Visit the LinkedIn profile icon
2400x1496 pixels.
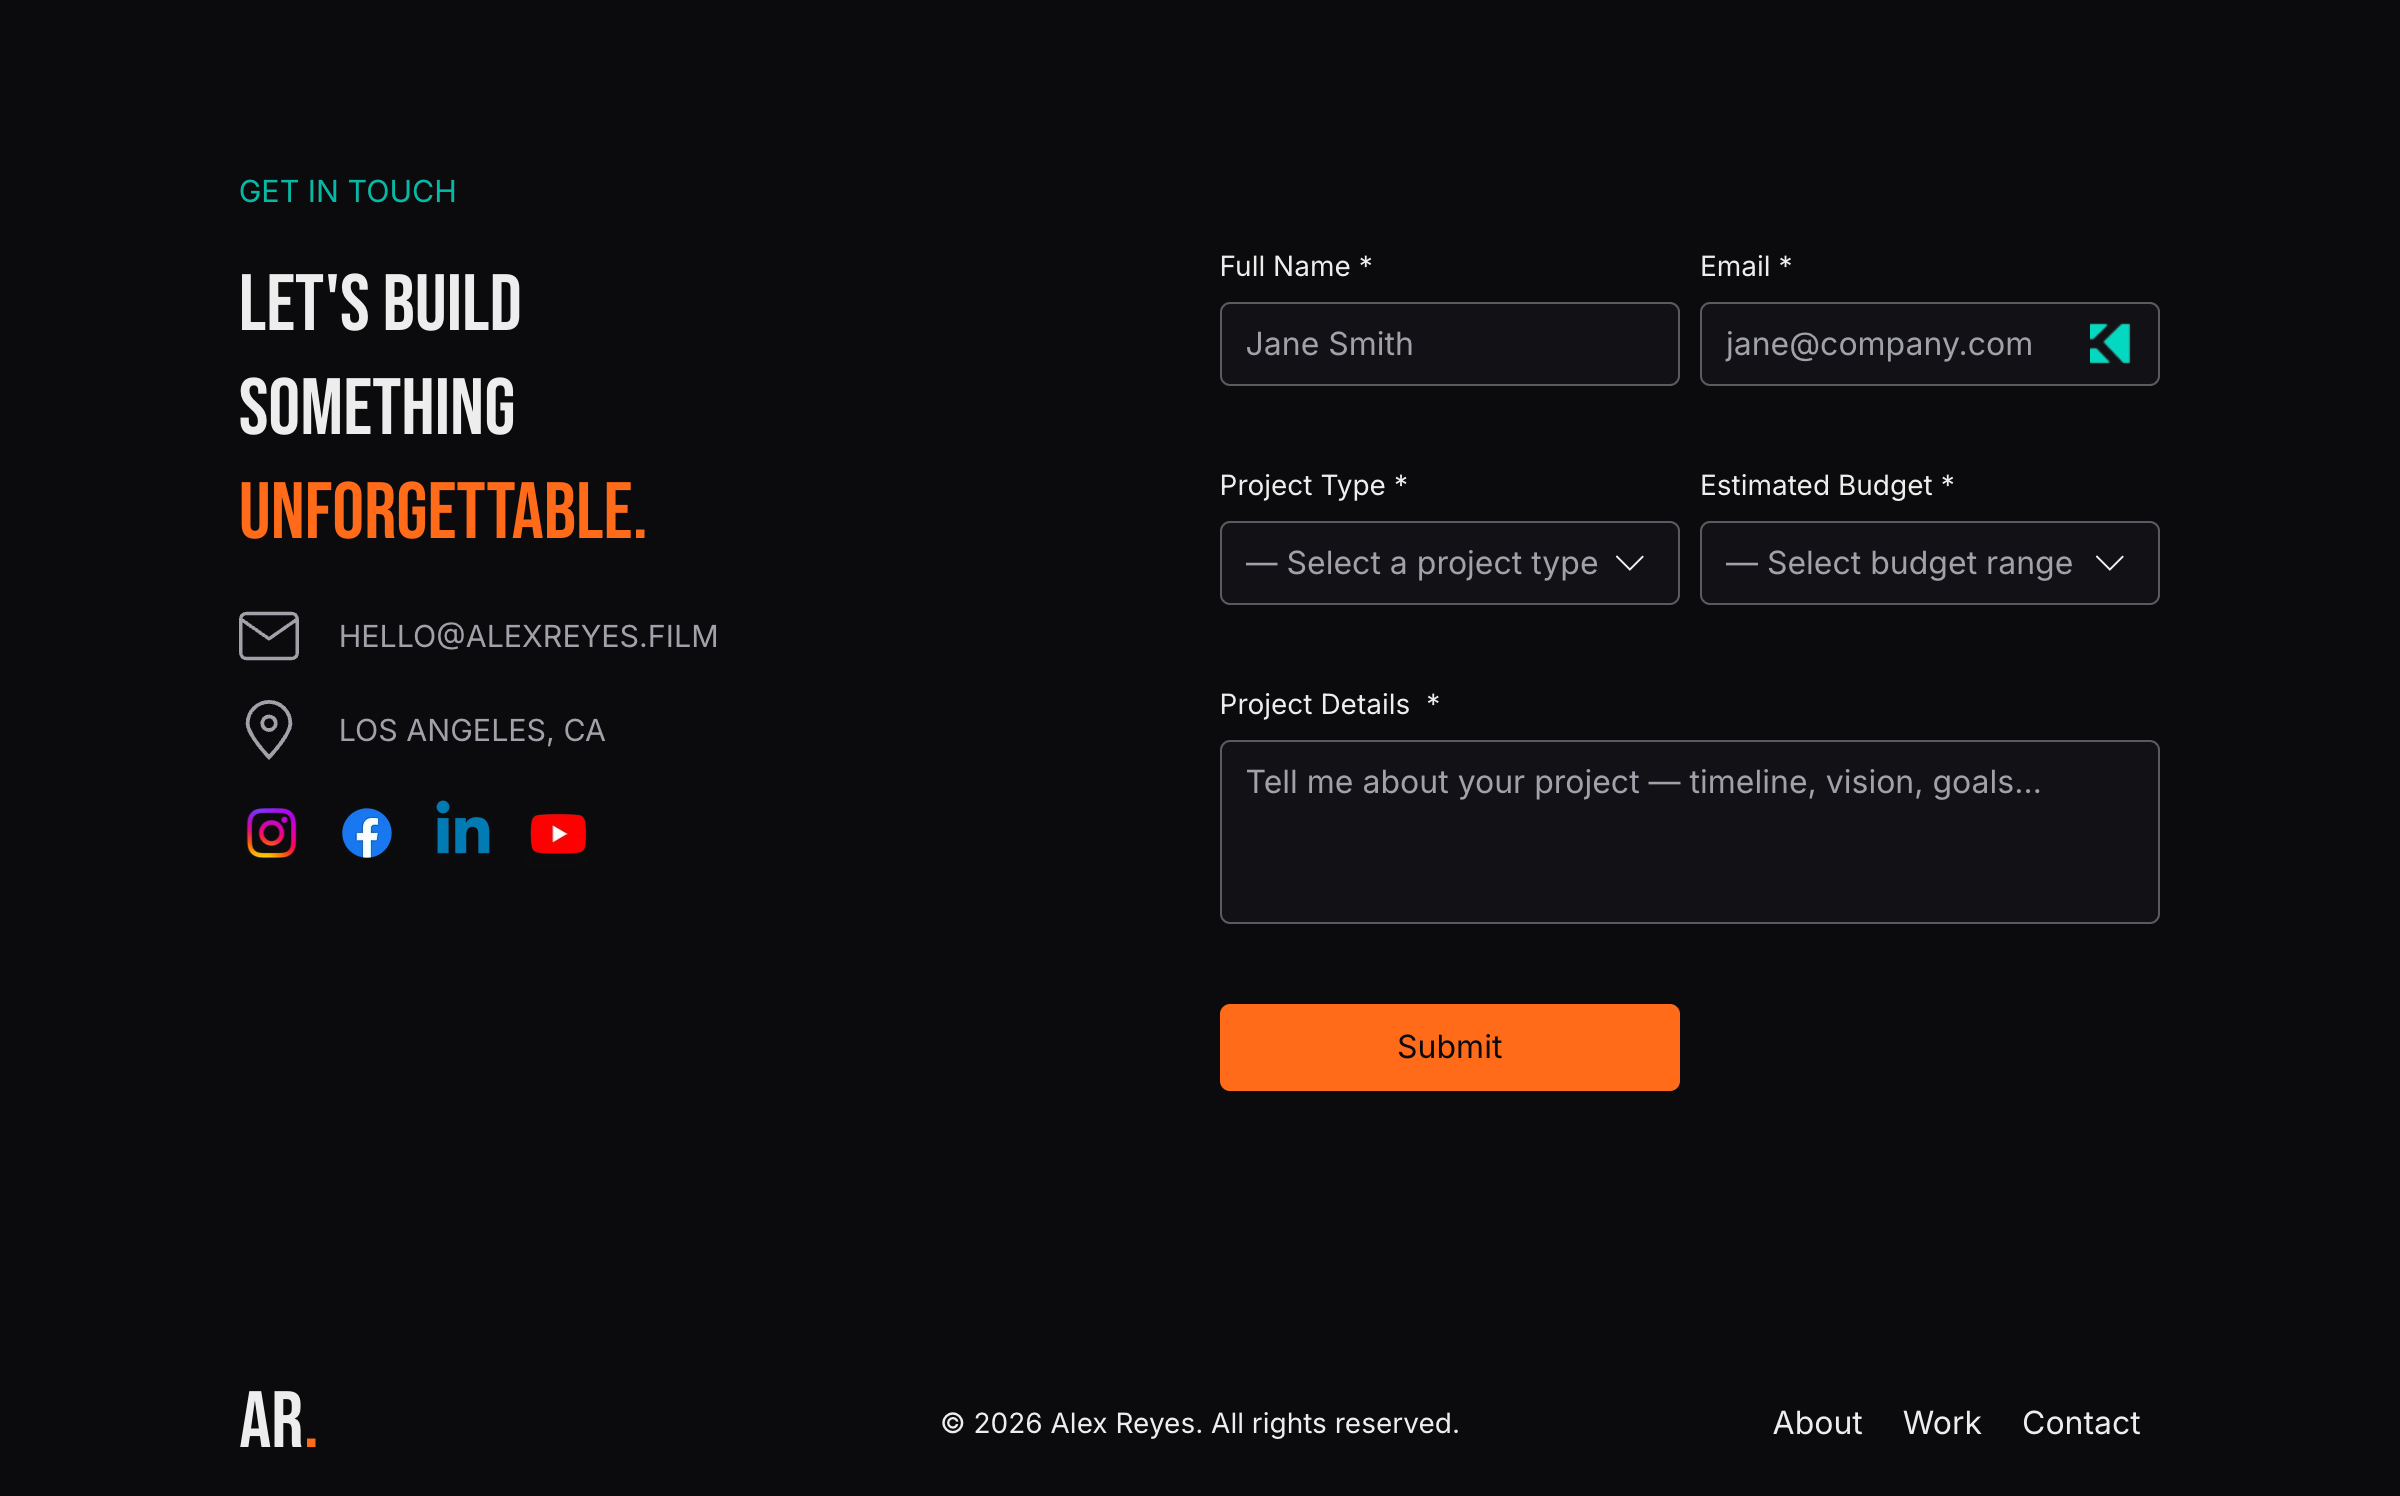click(x=463, y=828)
